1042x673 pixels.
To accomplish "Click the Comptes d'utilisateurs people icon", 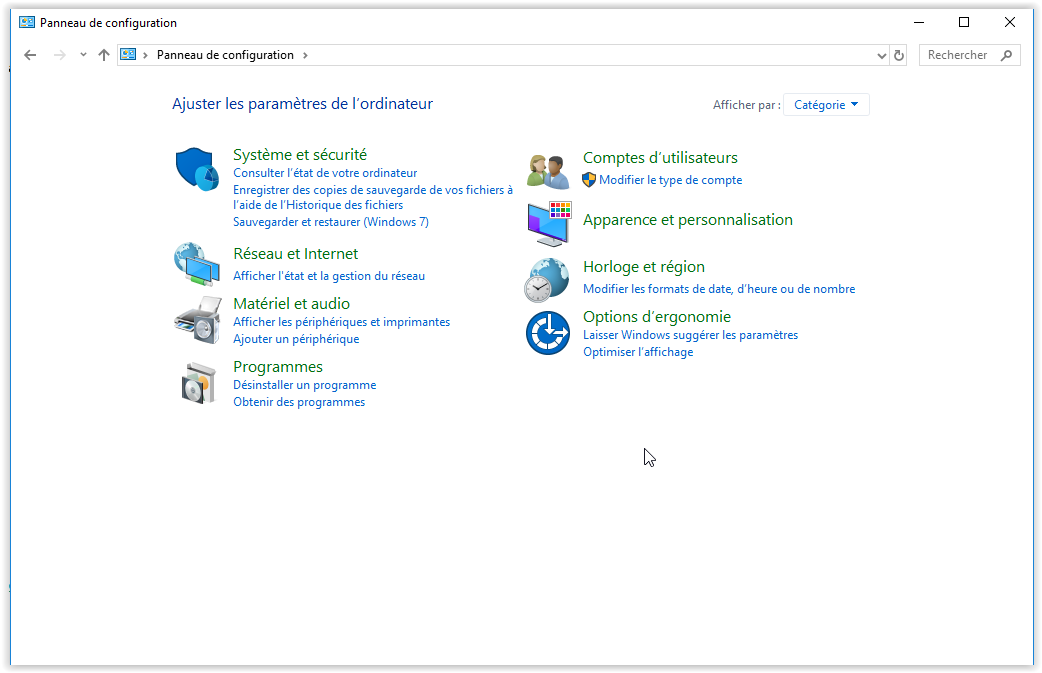I will 548,171.
